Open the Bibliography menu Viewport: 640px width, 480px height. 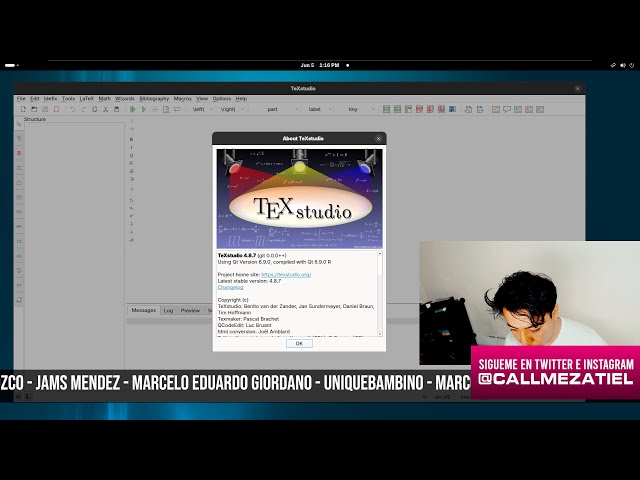click(x=154, y=99)
